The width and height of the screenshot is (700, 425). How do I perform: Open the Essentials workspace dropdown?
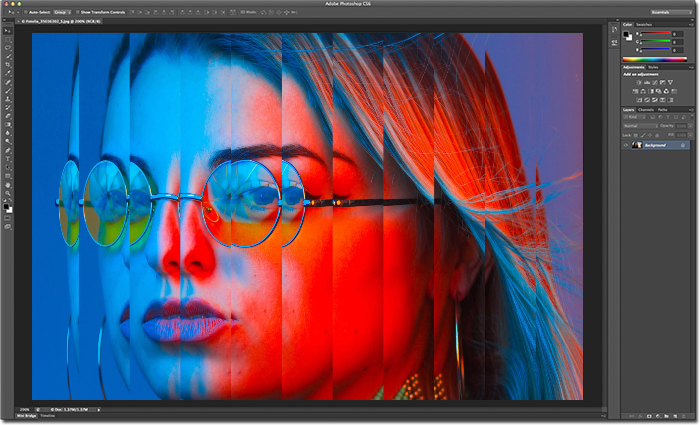point(670,12)
